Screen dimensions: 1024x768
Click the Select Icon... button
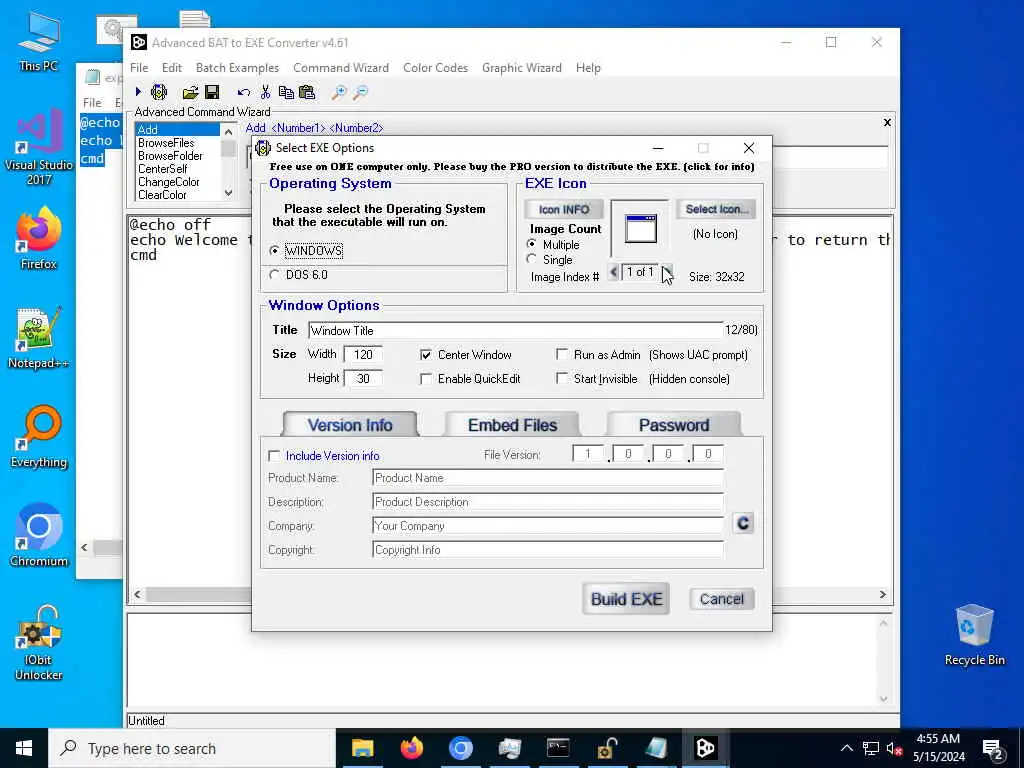[x=716, y=210]
